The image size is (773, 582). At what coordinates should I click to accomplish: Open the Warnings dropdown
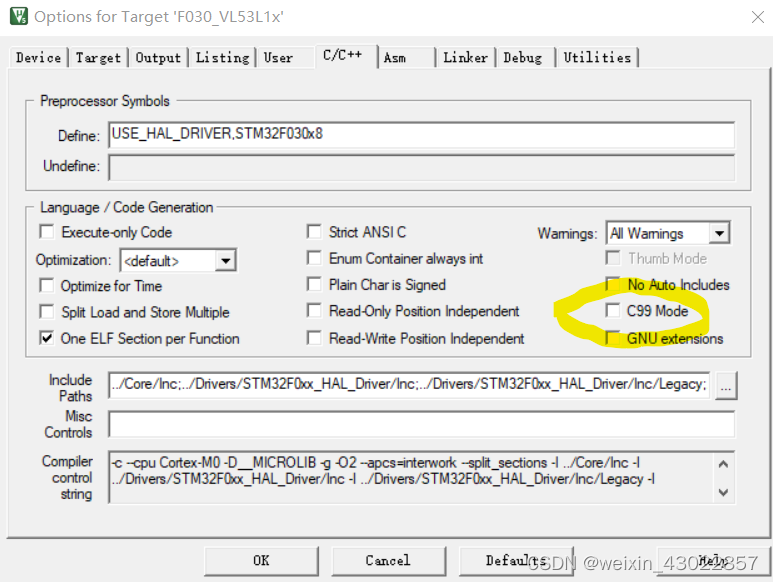tap(720, 233)
